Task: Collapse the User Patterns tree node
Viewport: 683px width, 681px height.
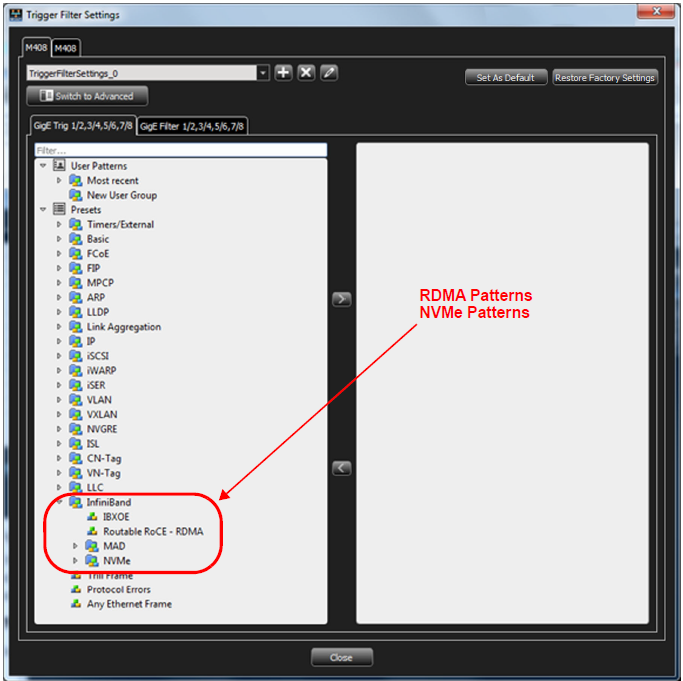Action: pos(43,166)
